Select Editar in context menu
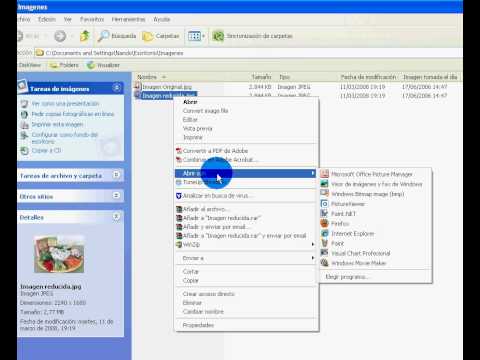Image resolution: width=480 pixels, height=360 pixels. click(190, 119)
